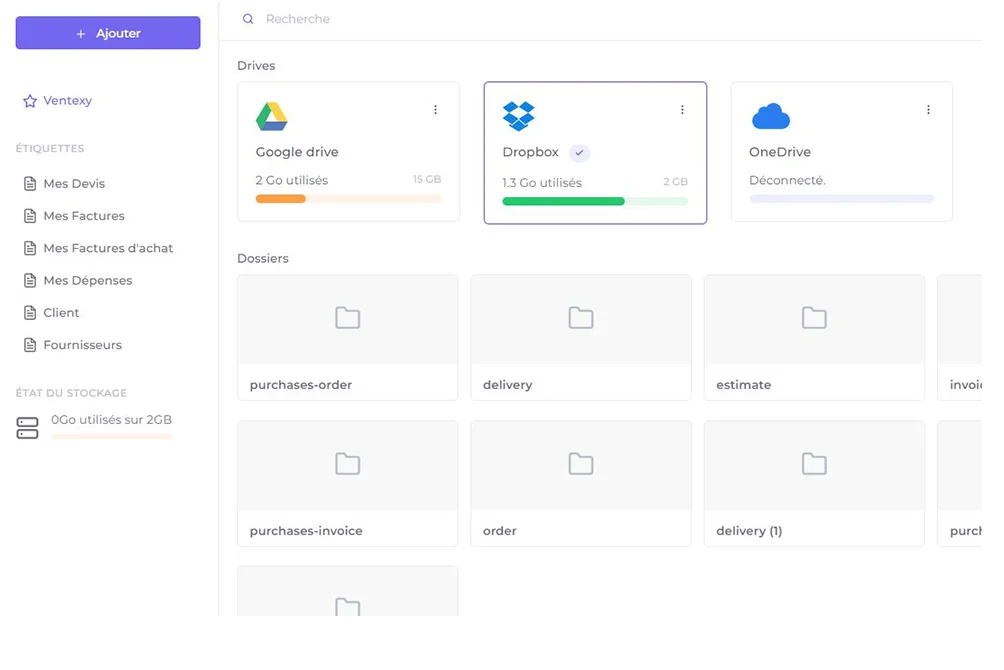Open the Mes Factures label
Viewport: 1004px width, 670px height.
tap(84, 216)
